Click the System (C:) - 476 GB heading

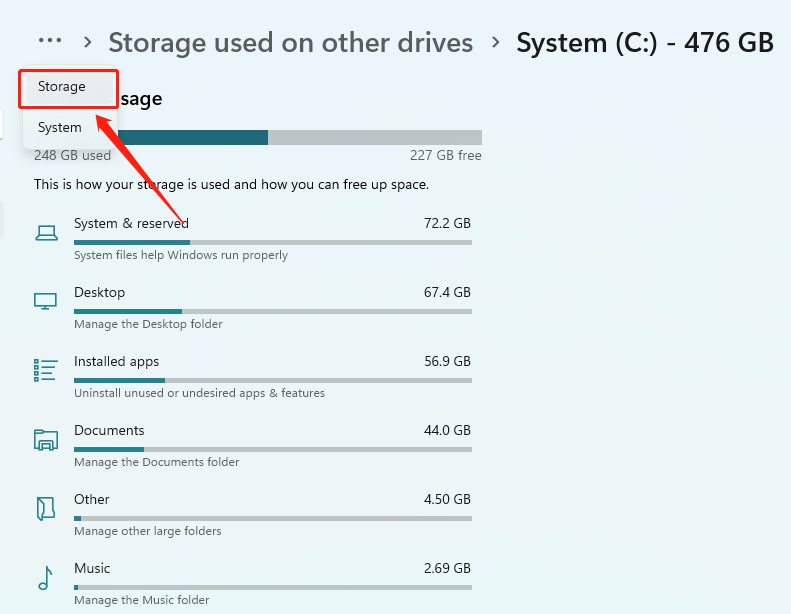pyautogui.click(x=644, y=43)
